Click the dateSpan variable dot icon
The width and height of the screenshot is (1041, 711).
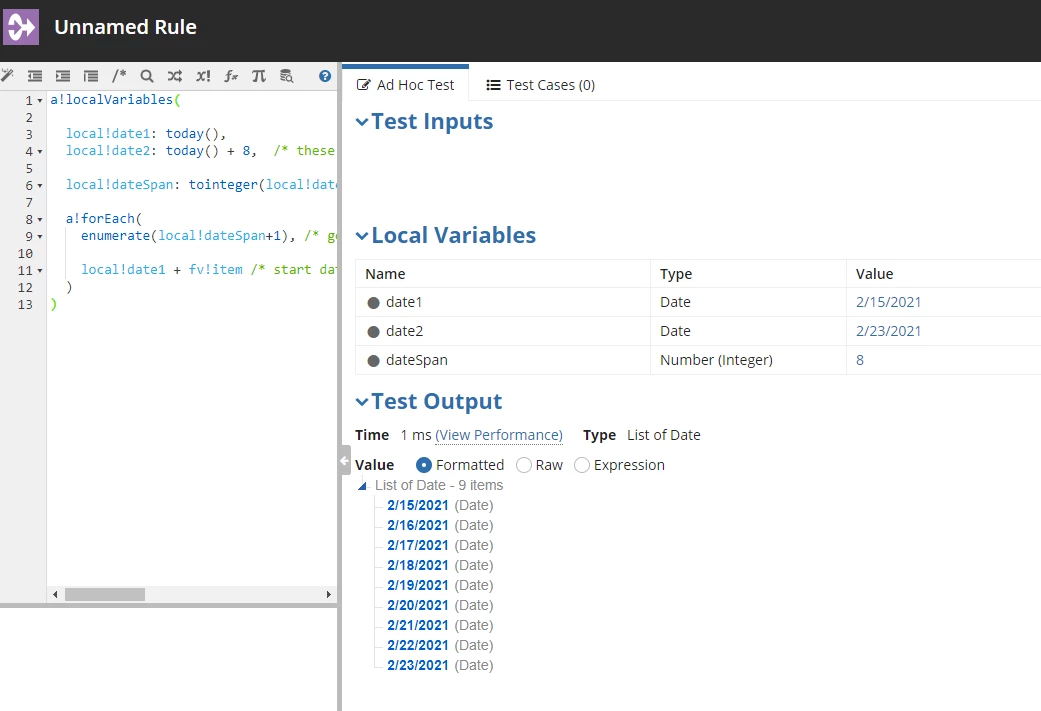tap(373, 360)
